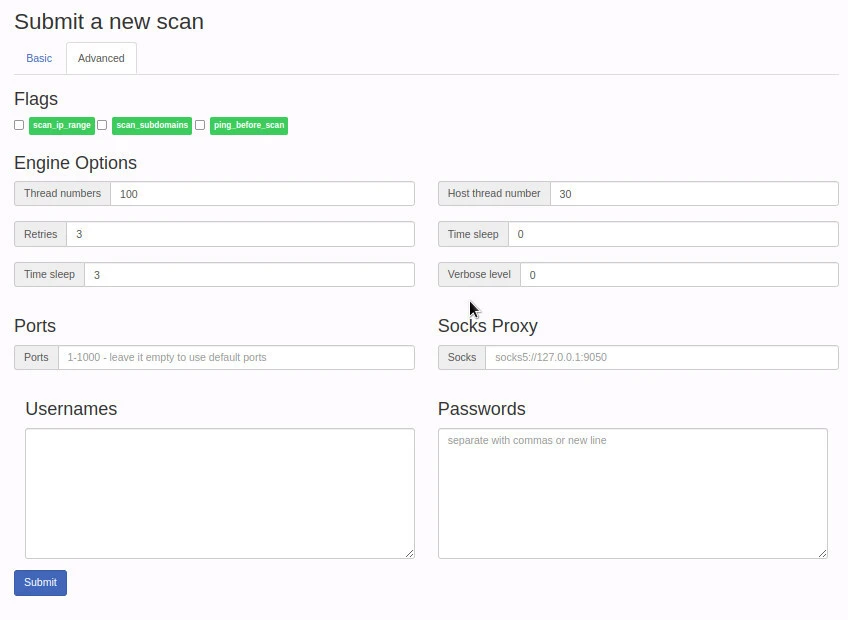848x620 pixels.
Task: Click into the Ports range field
Action: tap(236, 357)
